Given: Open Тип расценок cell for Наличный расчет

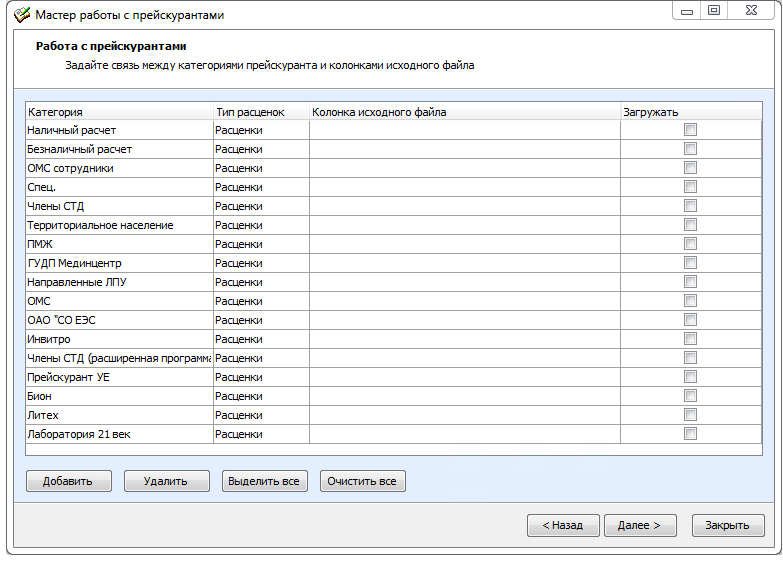Looking at the screenshot, I should (260, 130).
